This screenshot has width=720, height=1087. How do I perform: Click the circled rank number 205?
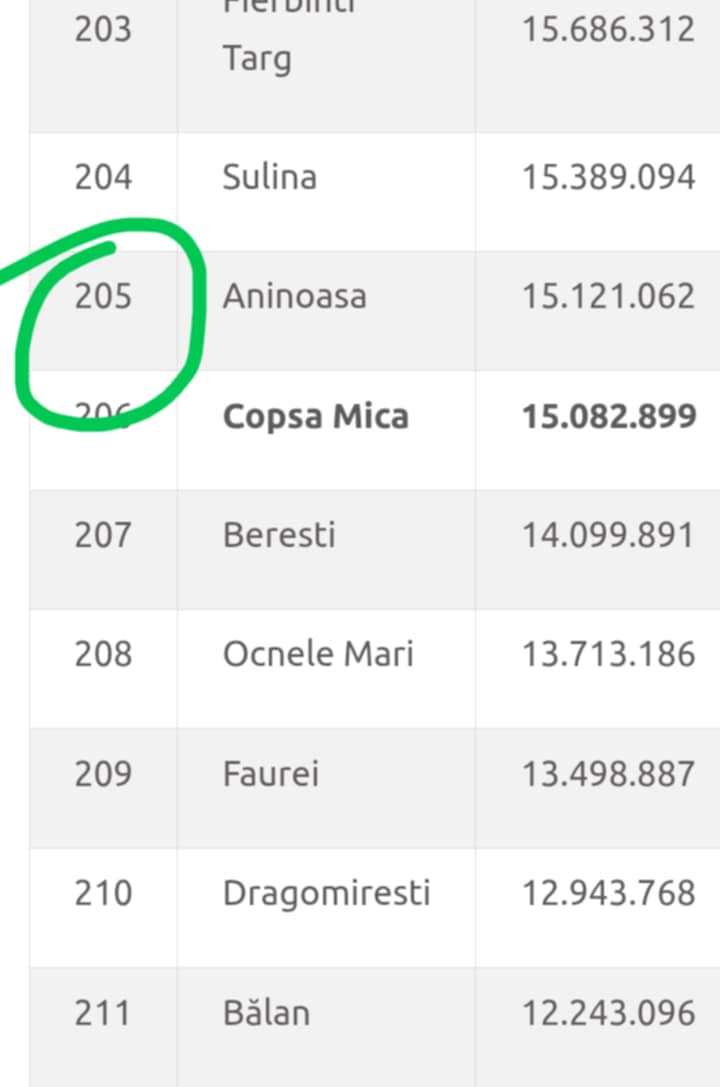(103, 297)
